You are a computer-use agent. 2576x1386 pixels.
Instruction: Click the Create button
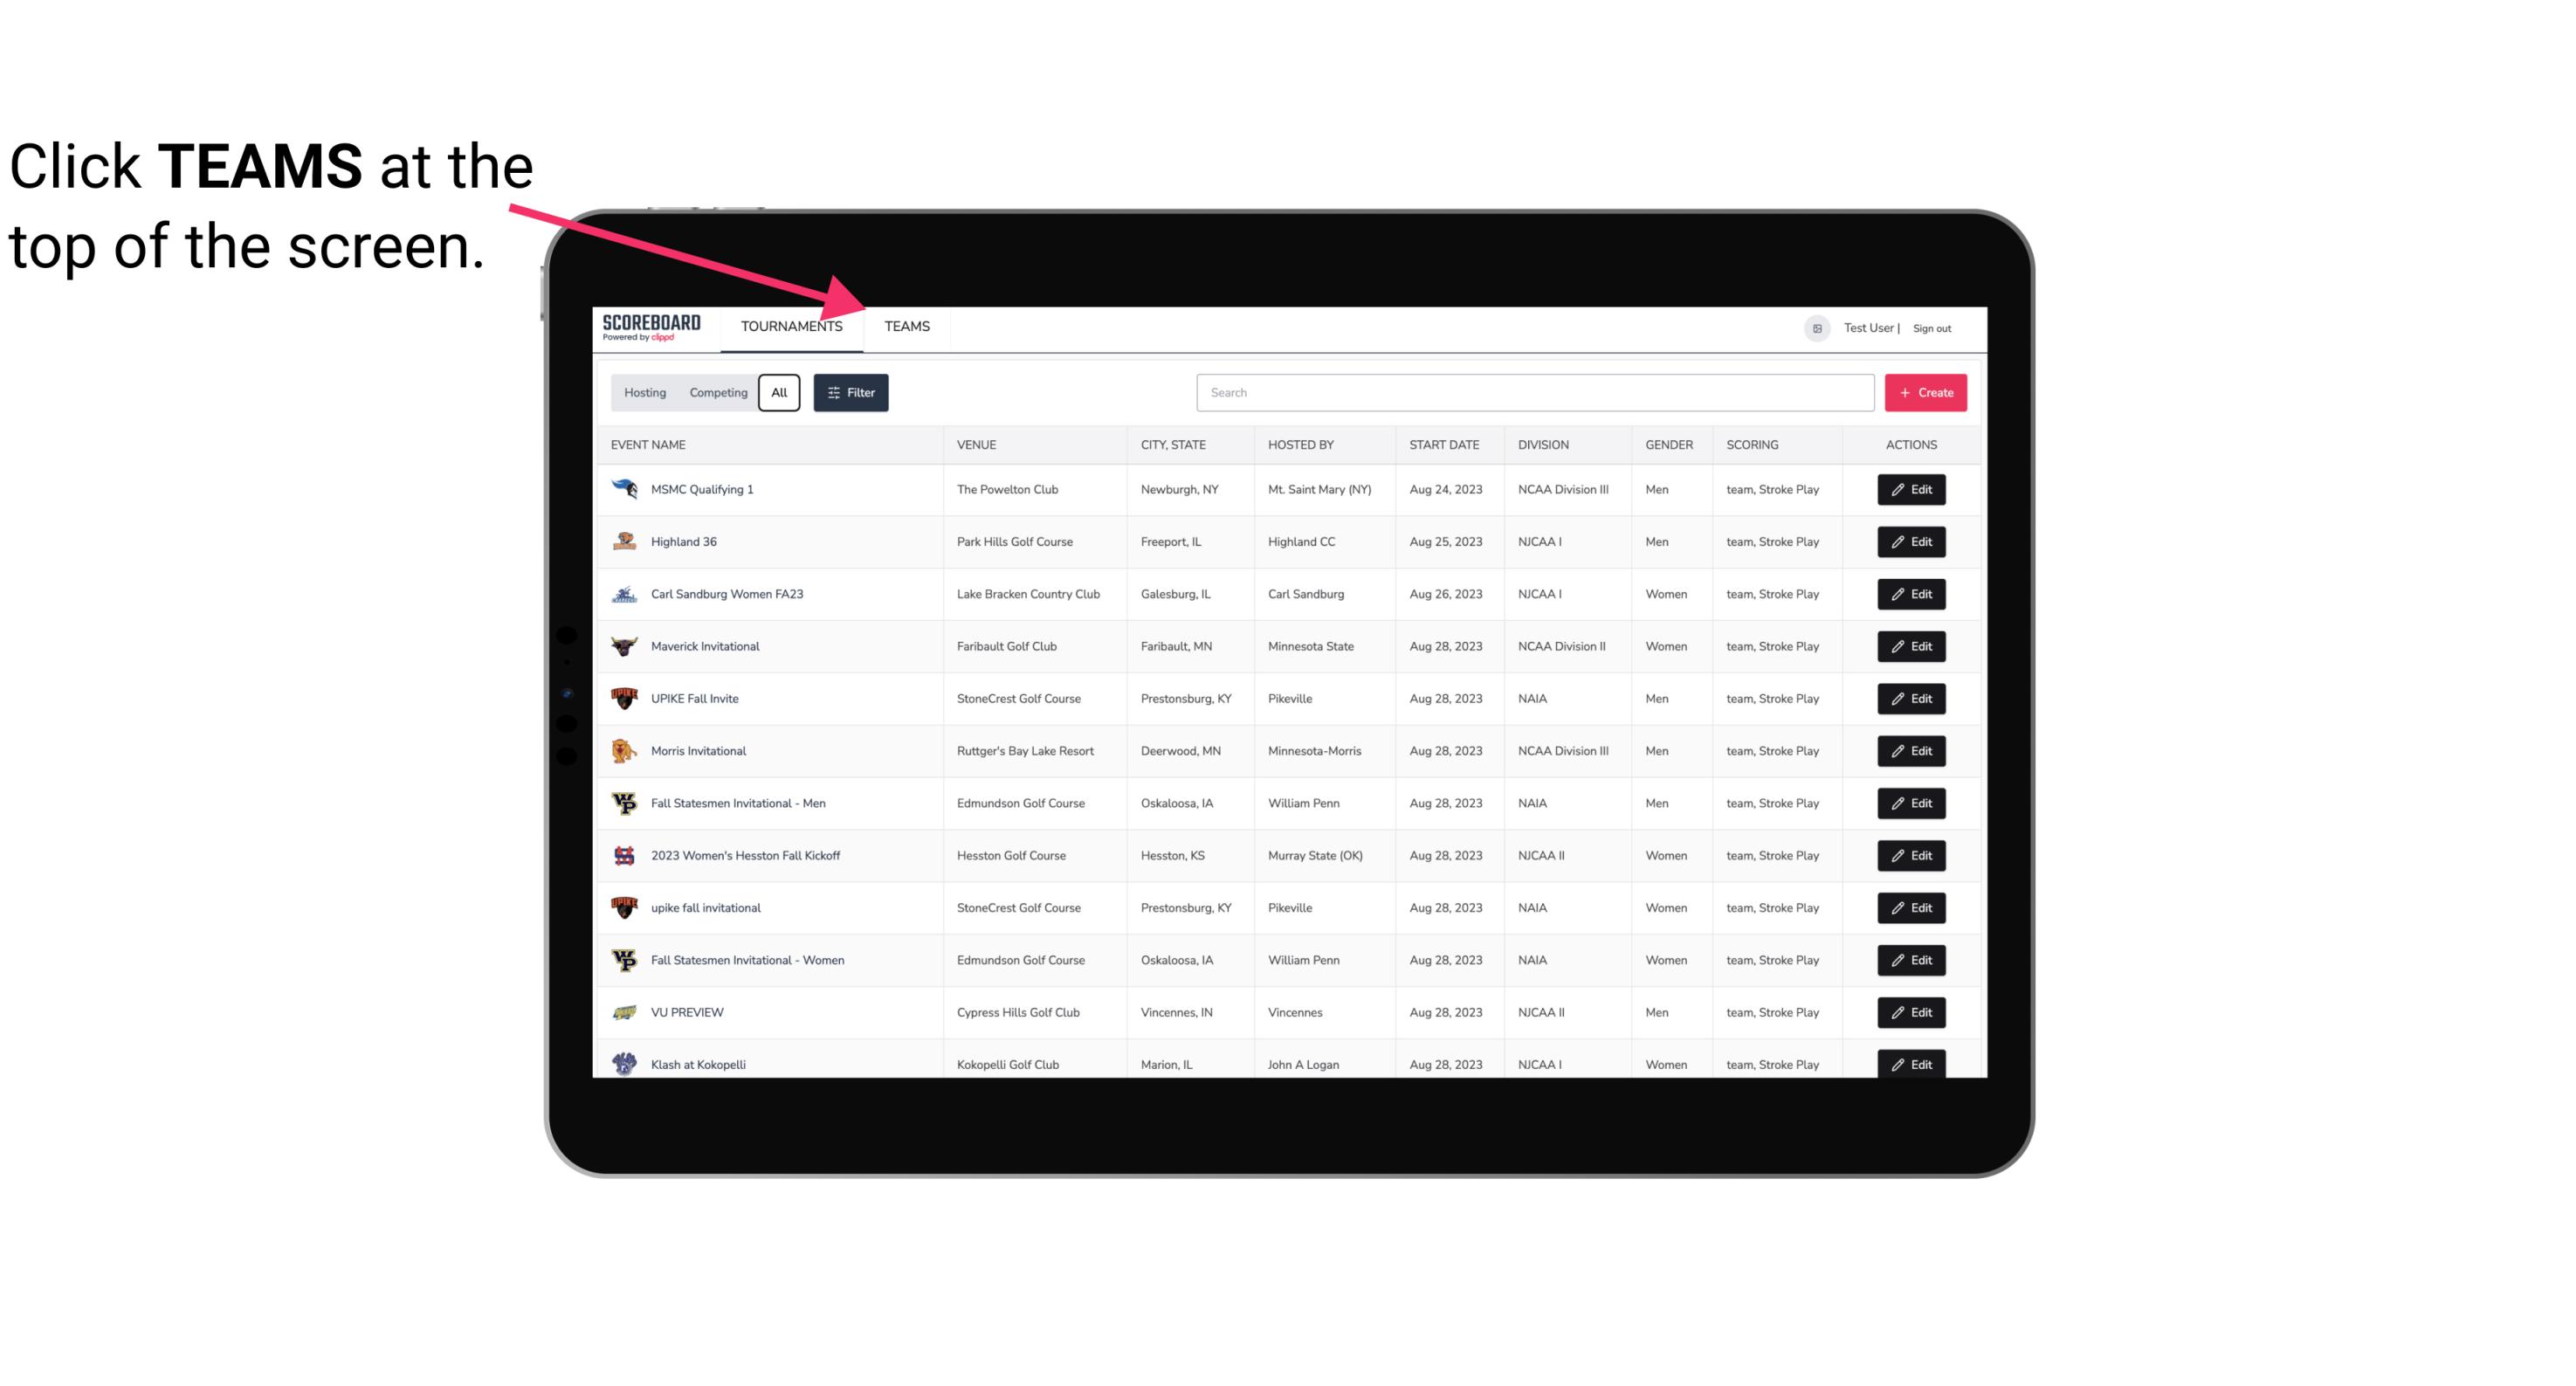1926,393
